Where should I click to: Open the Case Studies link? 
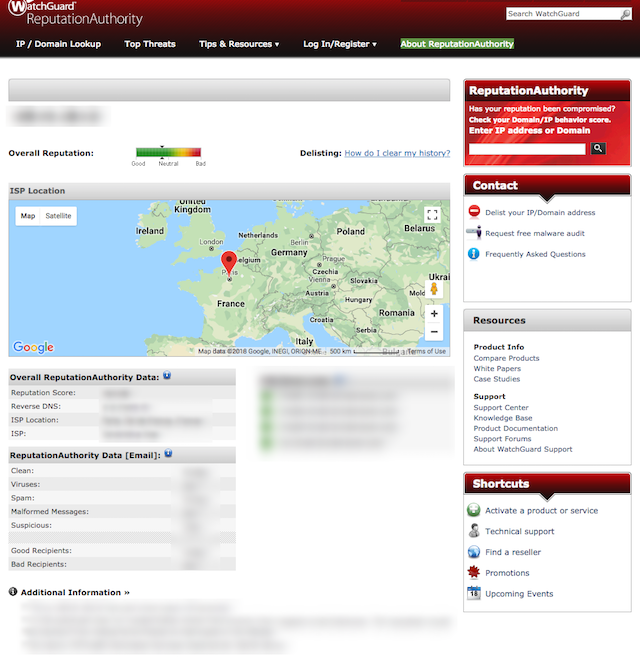coord(497,379)
